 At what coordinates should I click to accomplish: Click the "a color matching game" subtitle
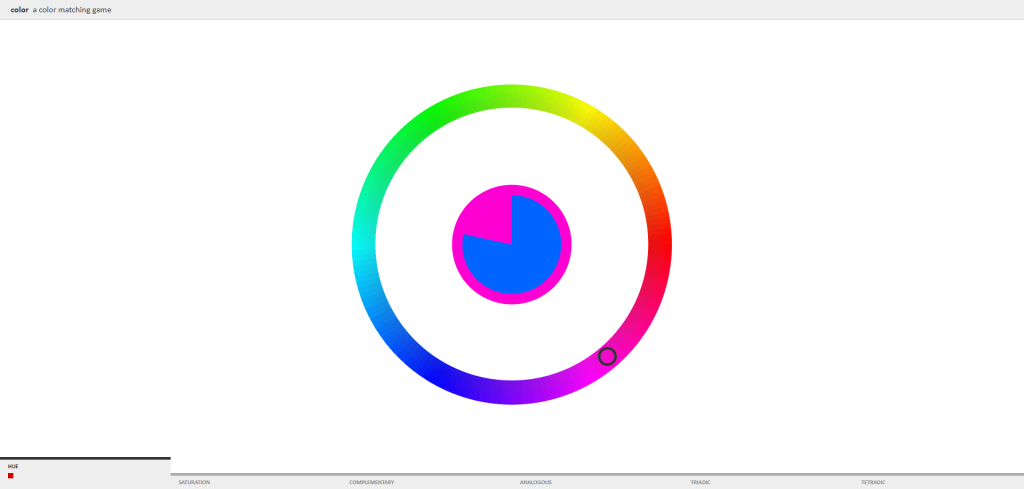pos(72,9)
